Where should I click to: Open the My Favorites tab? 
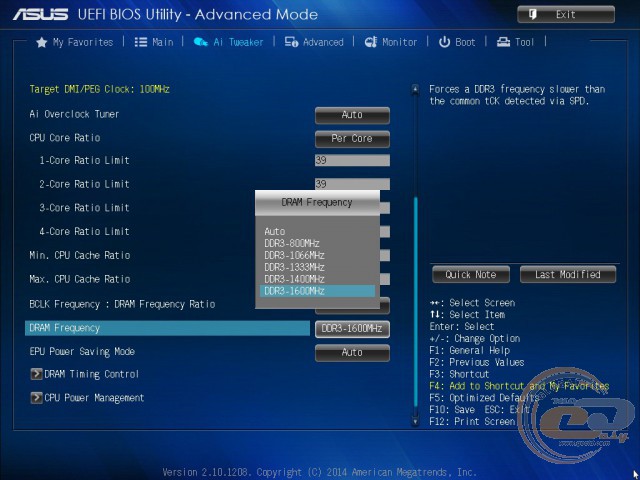[x=83, y=42]
